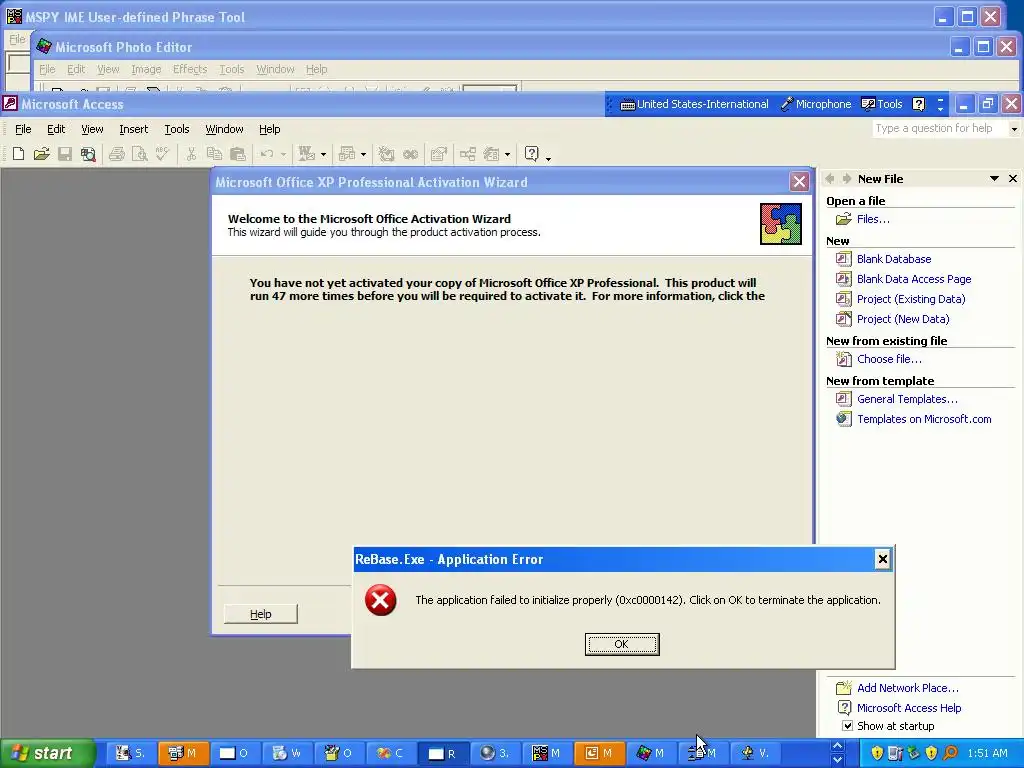Open the Edit menu in Microsoft Access
The width and height of the screenshot is (1024, 768).
point(56,129)
